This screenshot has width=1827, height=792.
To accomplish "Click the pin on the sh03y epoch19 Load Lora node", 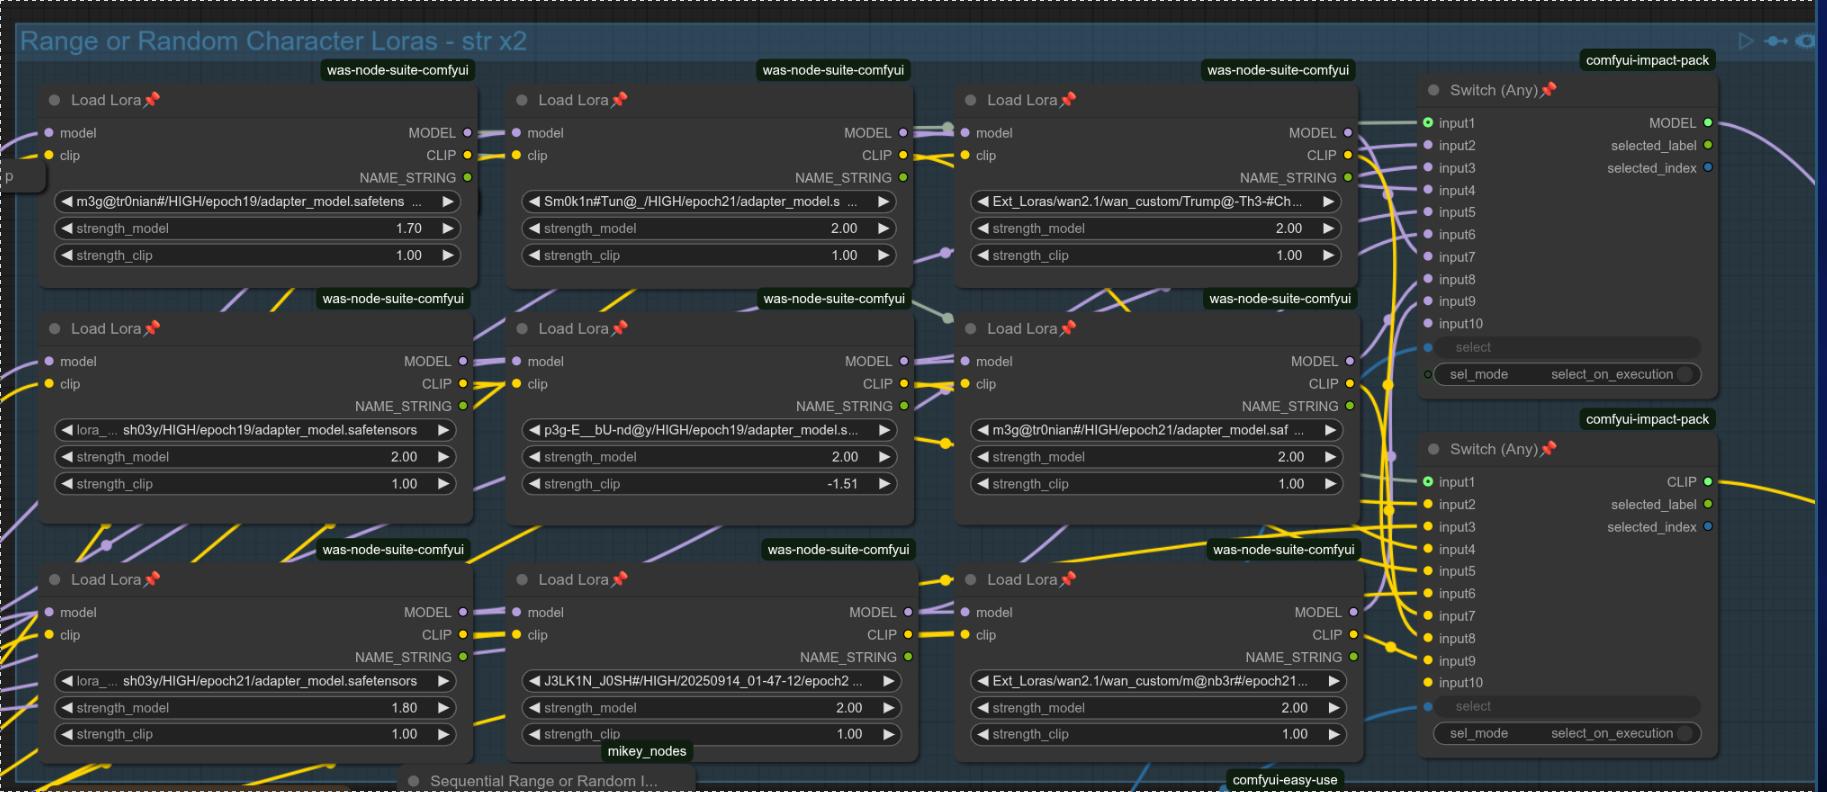I will click(x=151, y=329).
